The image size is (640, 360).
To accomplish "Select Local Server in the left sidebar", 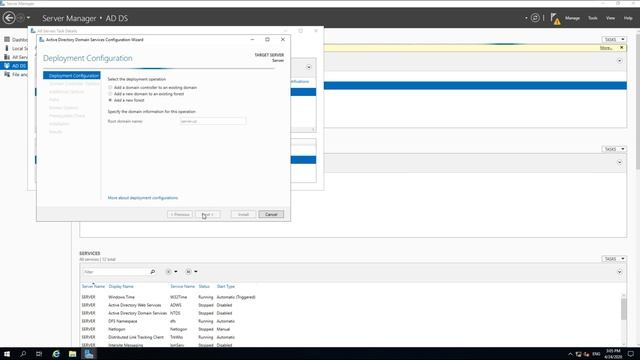I will [x=16, y=48].
